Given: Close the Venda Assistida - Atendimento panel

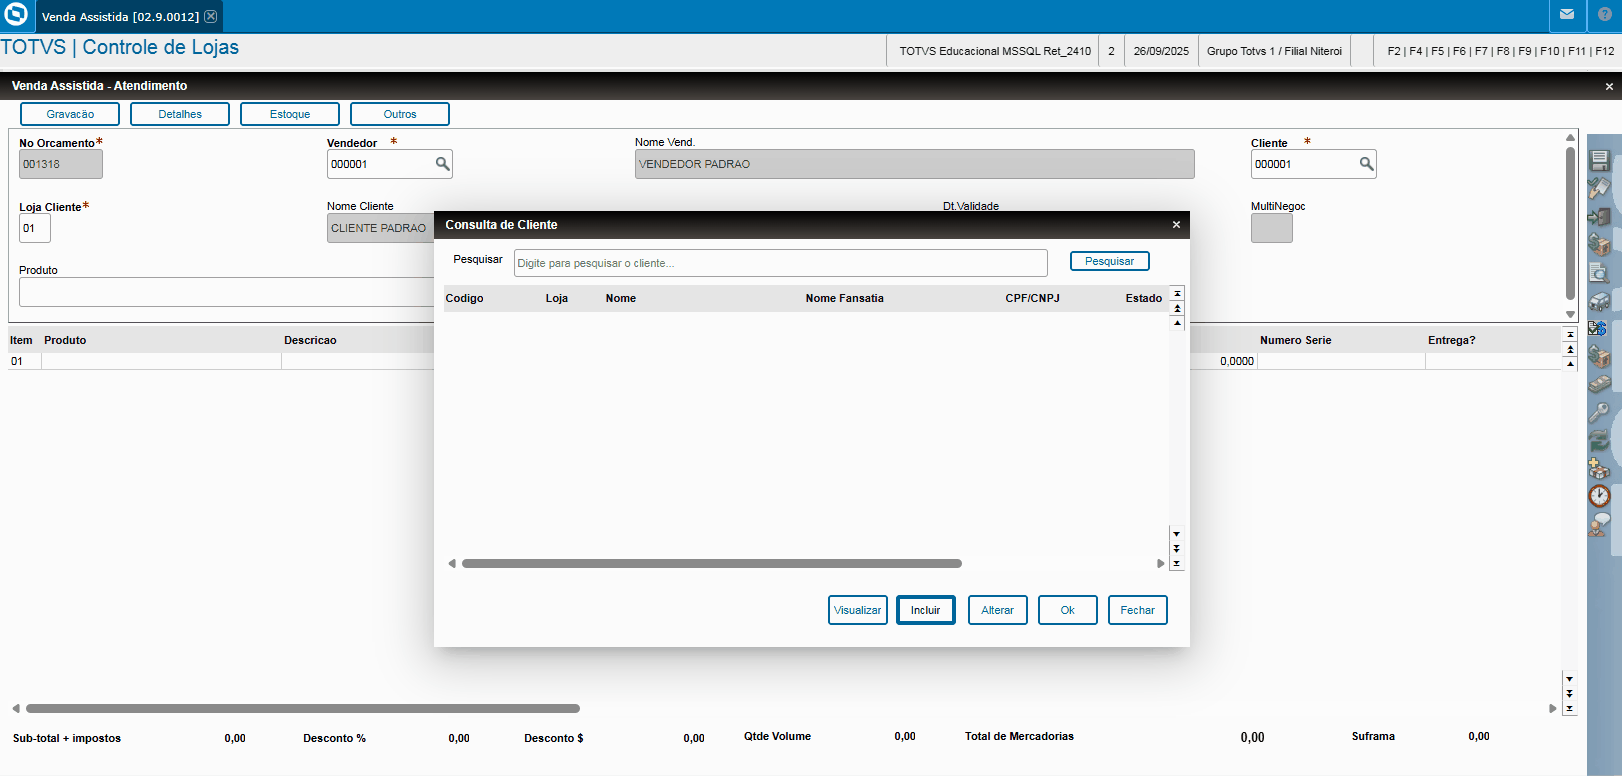Looking at the screenshot, I should (1609, 87).
